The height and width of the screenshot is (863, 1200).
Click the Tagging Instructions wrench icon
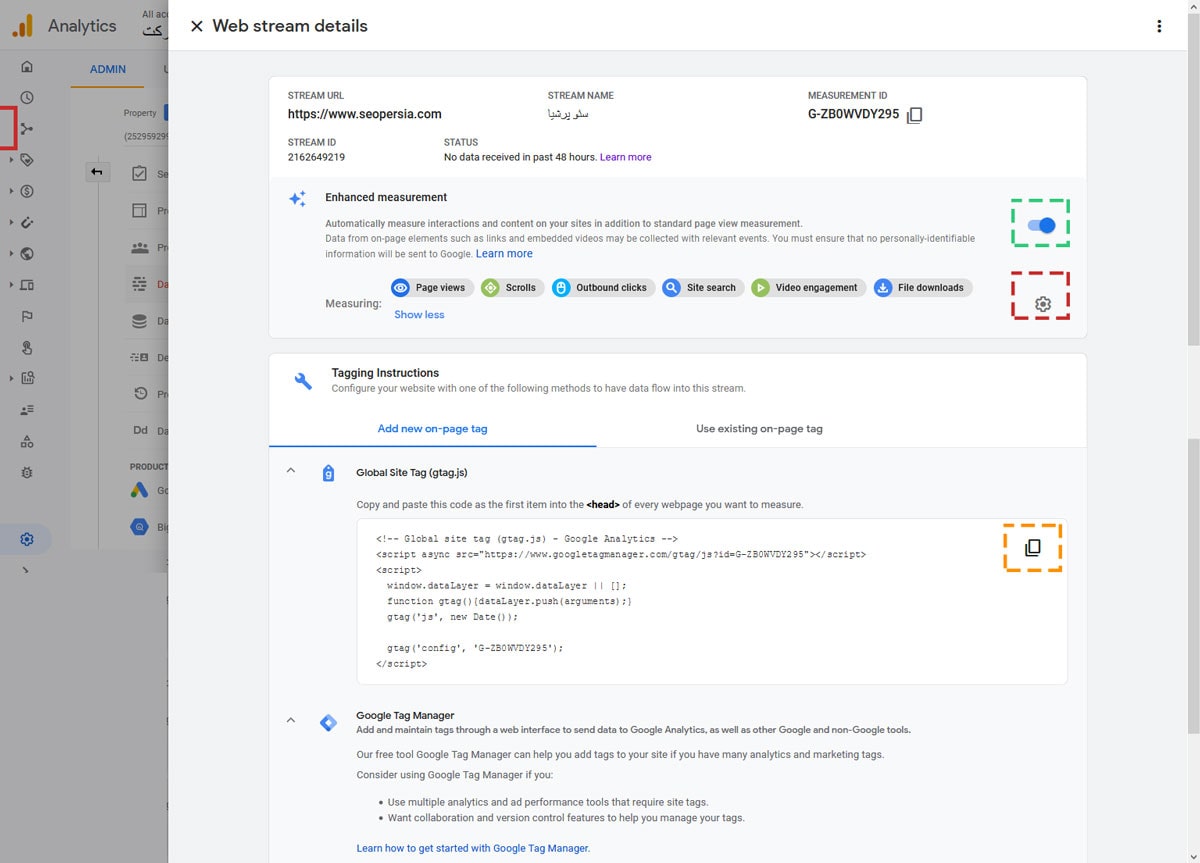(303, 381)
